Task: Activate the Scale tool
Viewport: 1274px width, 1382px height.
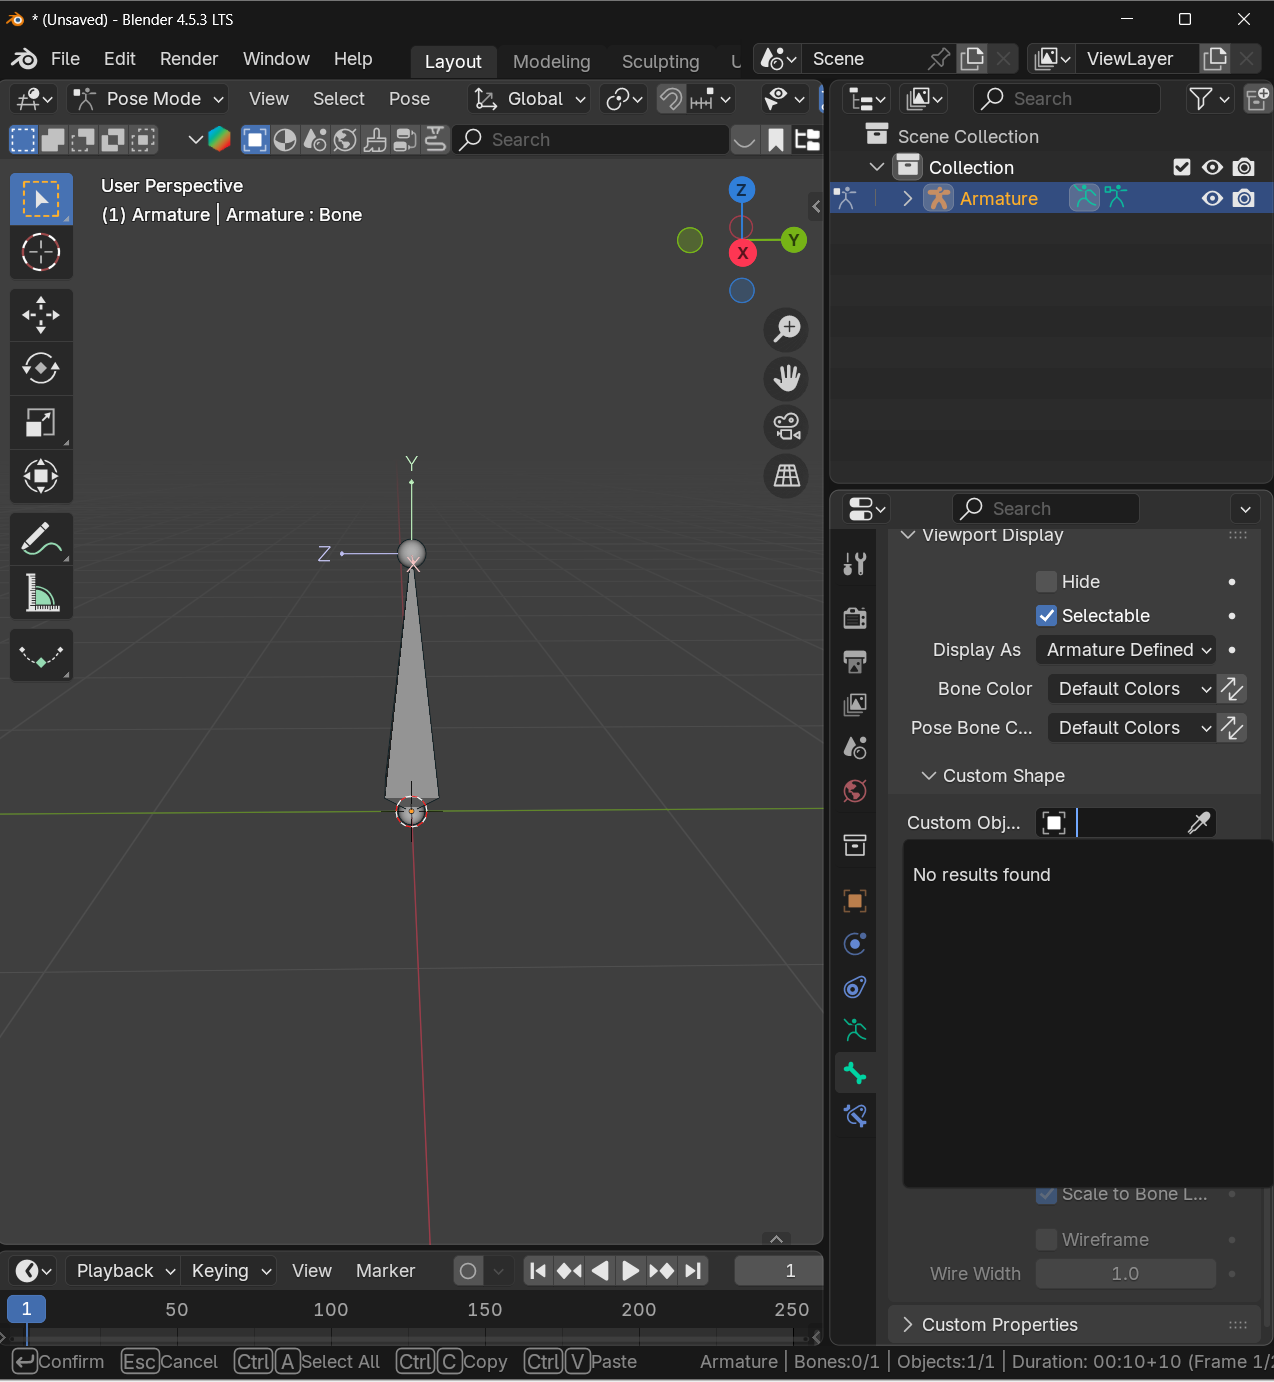Action: point(41,423)
